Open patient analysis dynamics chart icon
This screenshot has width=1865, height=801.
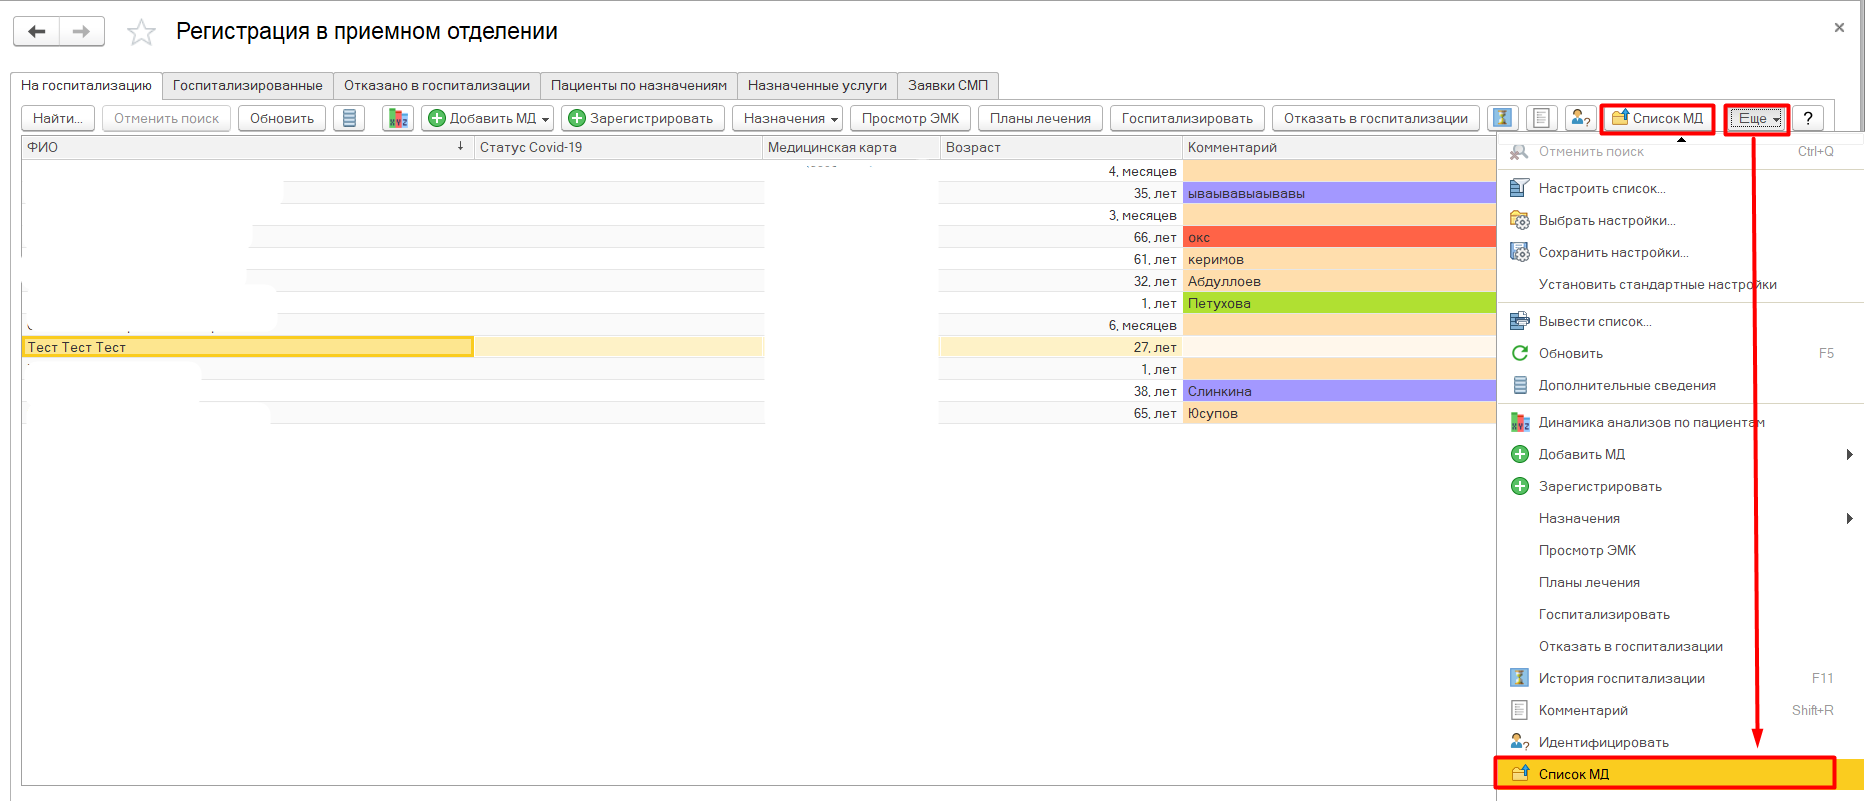398,118
